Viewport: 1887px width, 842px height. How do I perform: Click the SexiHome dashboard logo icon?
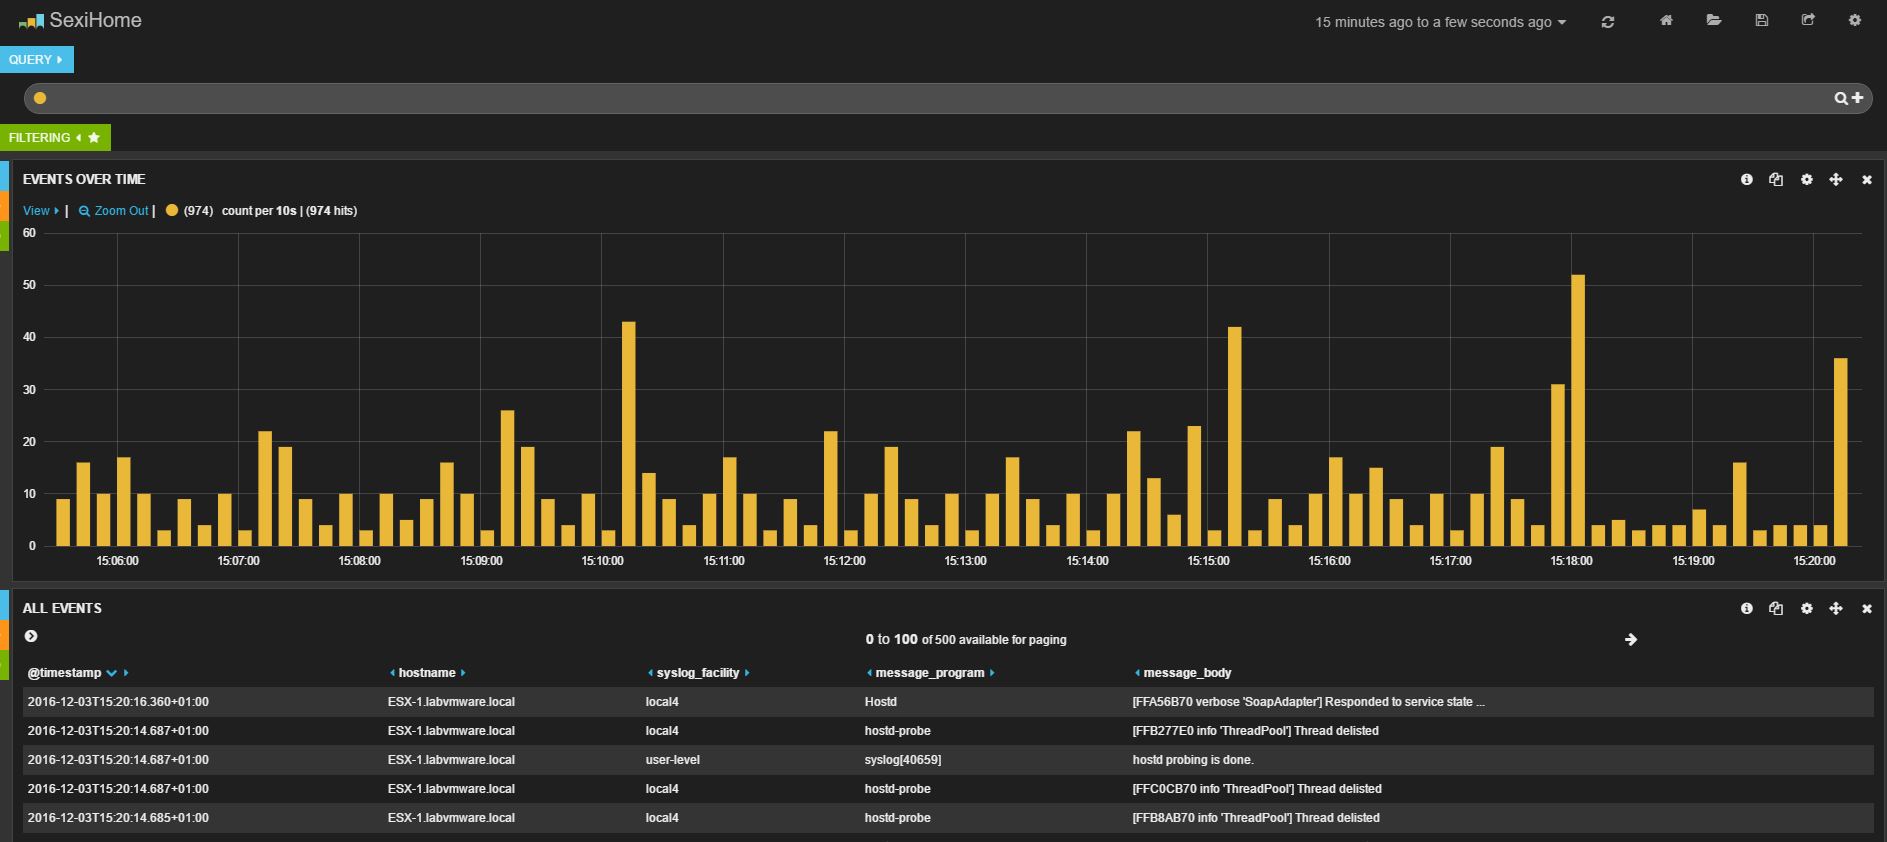31,21
